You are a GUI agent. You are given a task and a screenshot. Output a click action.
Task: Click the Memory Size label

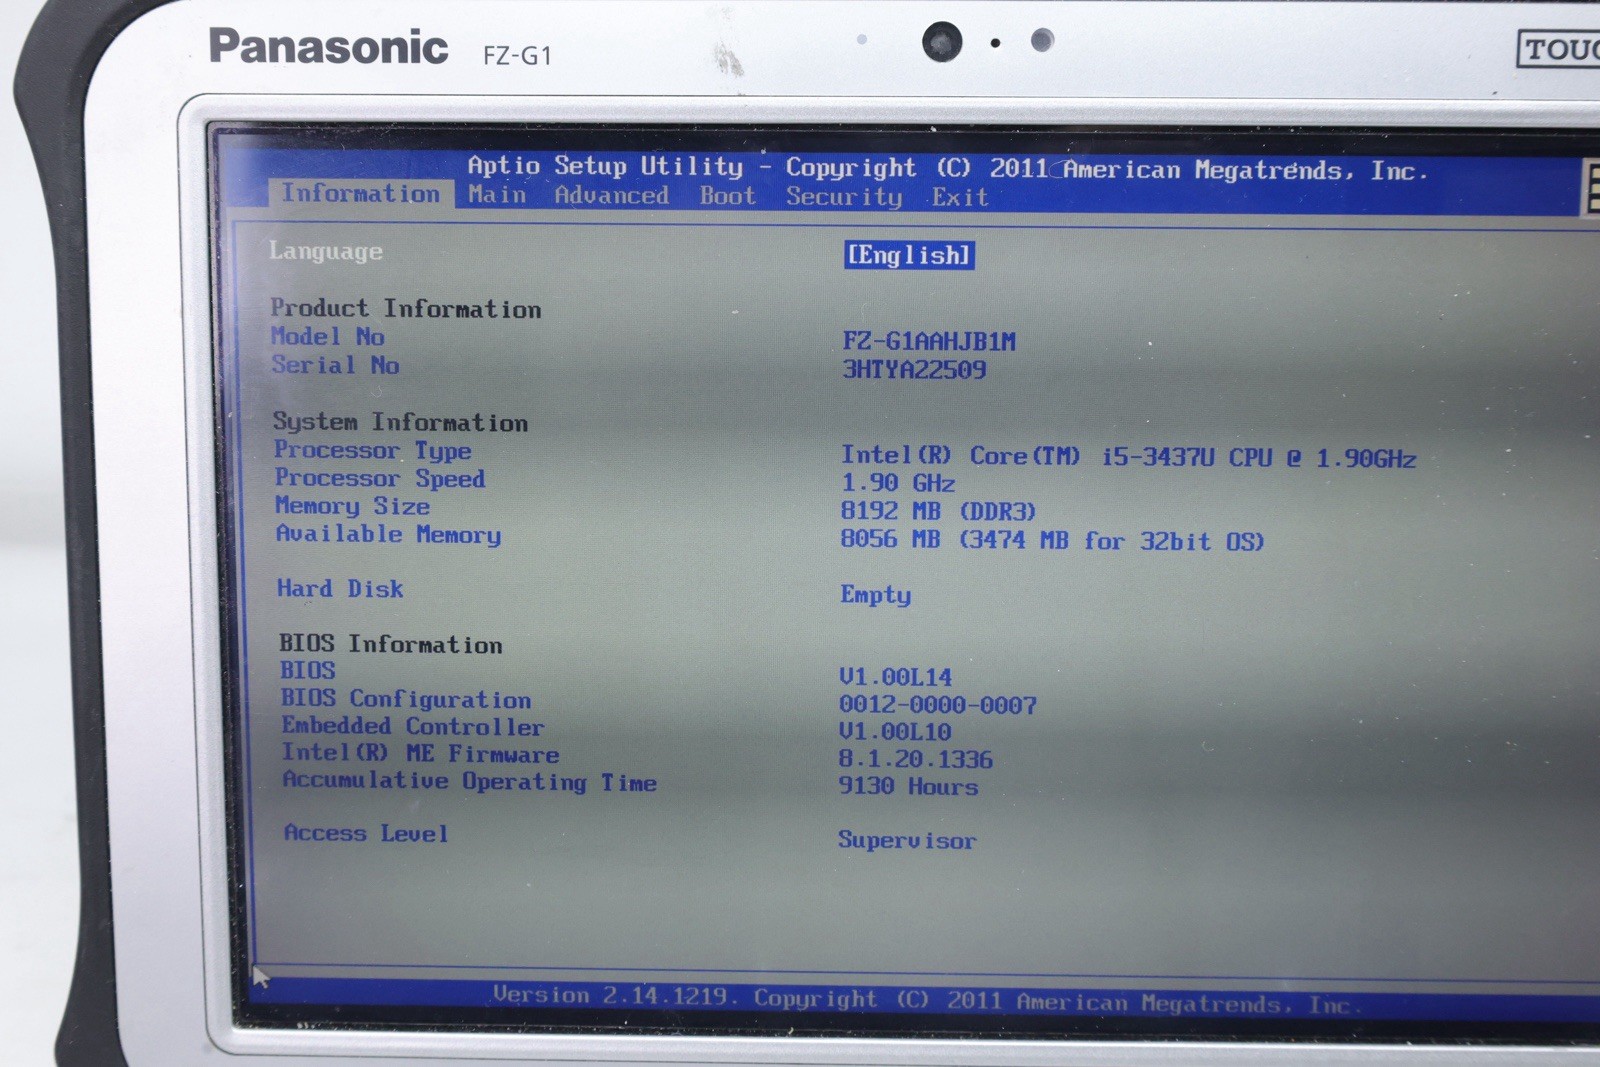click(353, 507)
